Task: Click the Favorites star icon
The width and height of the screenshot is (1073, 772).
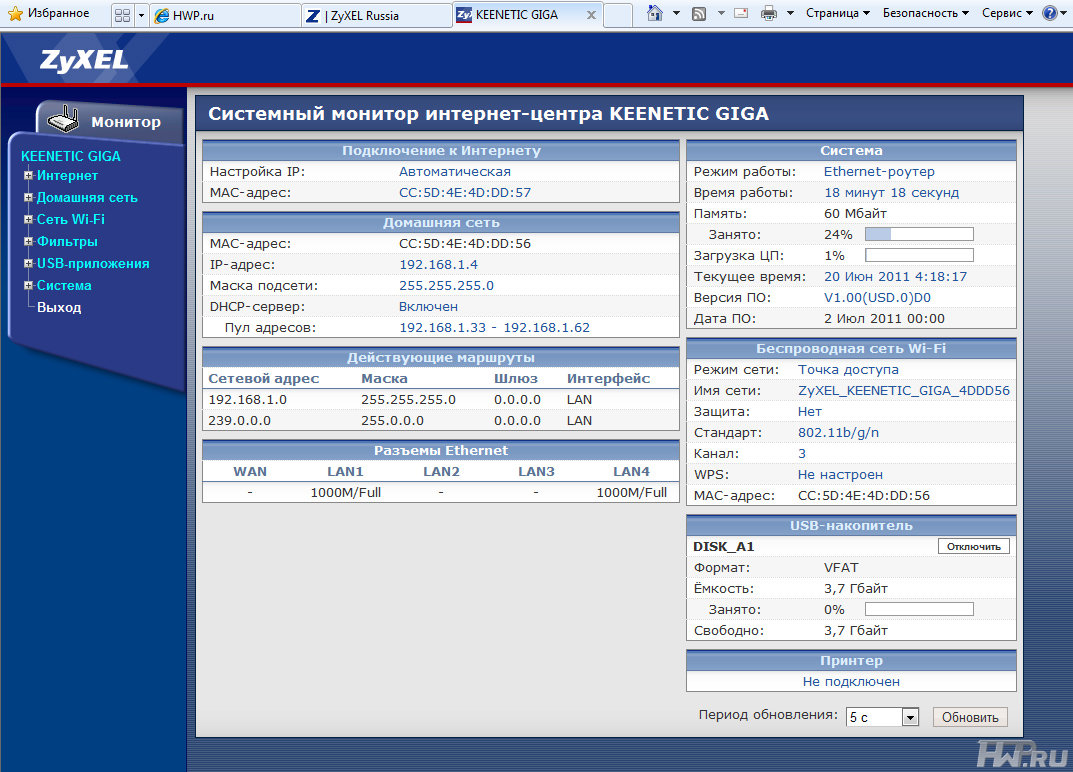Action: 15,14
